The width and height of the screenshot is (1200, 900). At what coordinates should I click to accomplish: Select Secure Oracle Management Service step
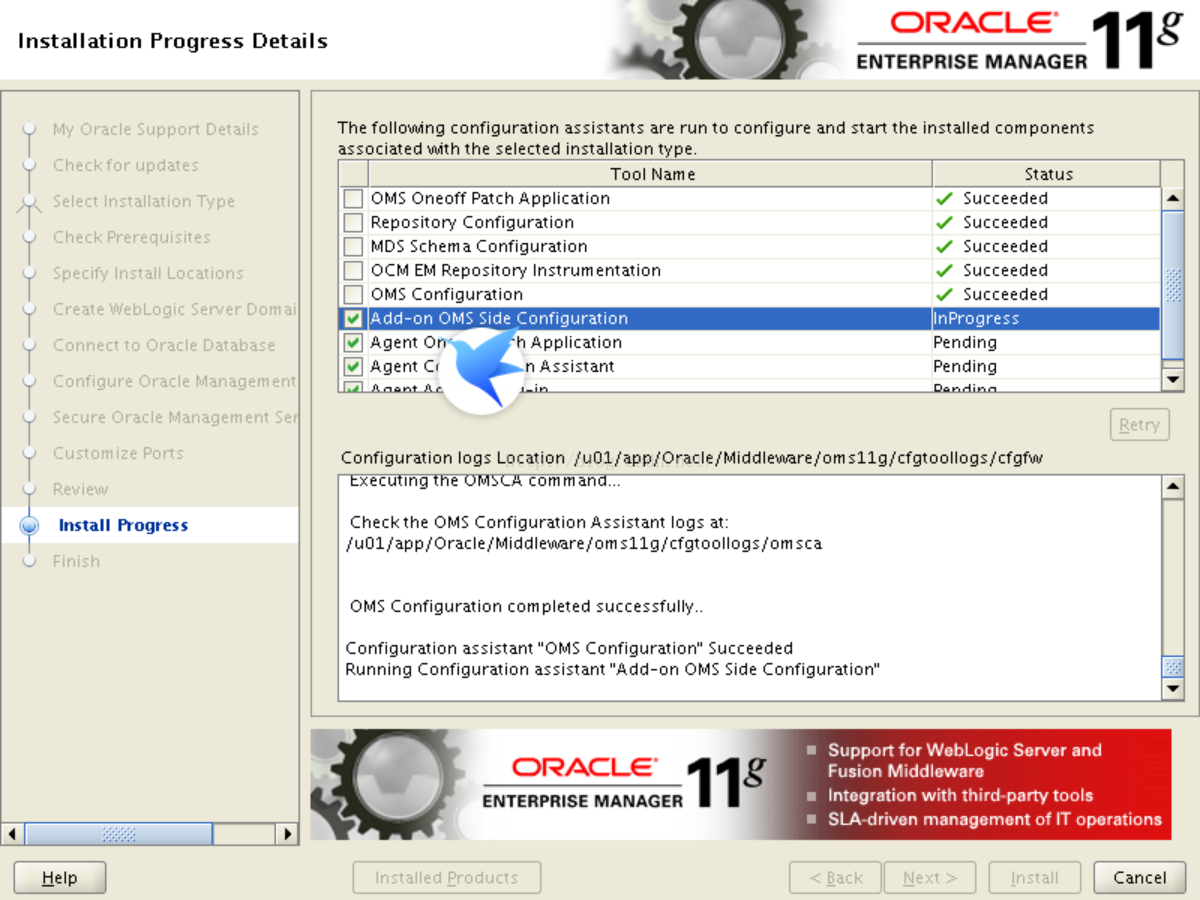174,417
